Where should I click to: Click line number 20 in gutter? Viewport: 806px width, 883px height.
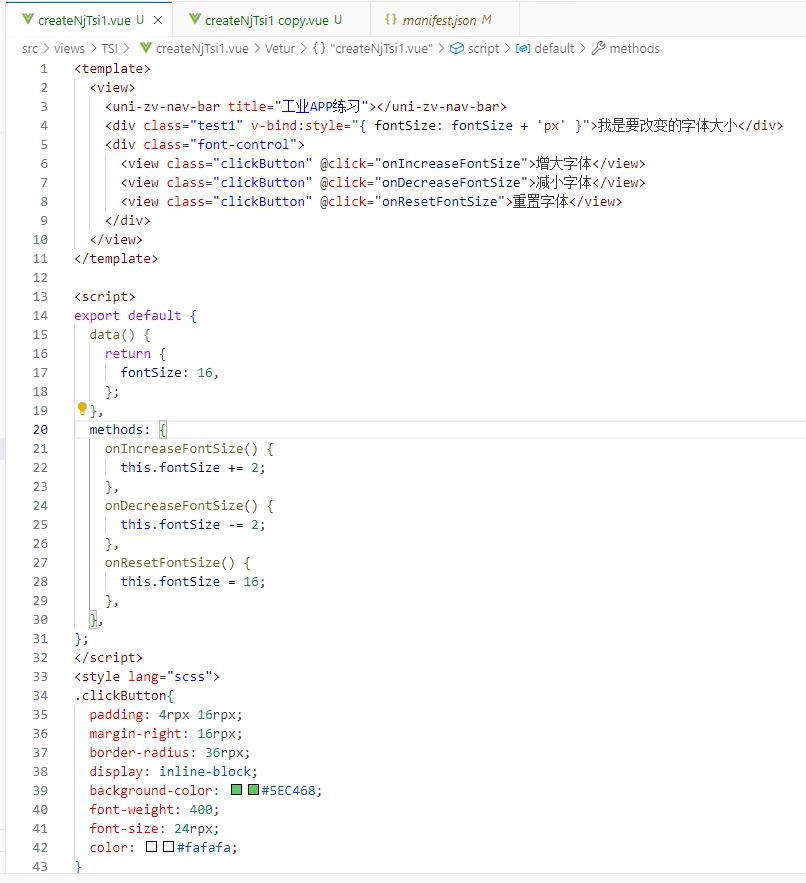tap(41, 430)
